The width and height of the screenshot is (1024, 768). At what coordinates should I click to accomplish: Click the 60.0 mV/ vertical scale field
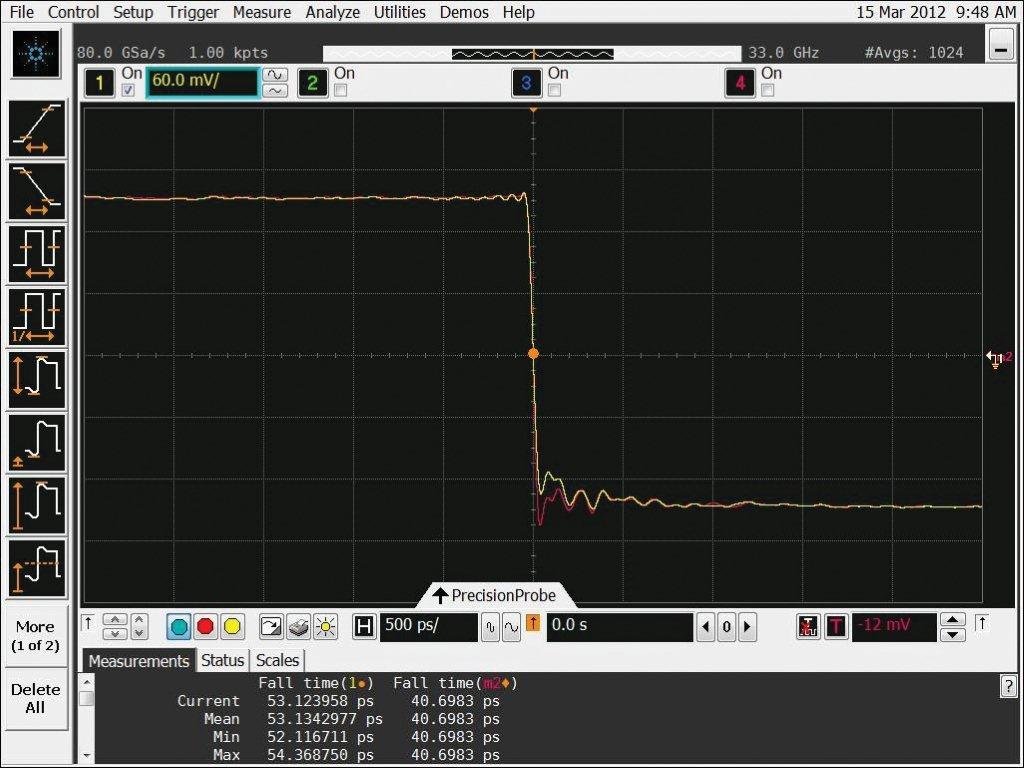pyautogui.click(x=203, y=83)
